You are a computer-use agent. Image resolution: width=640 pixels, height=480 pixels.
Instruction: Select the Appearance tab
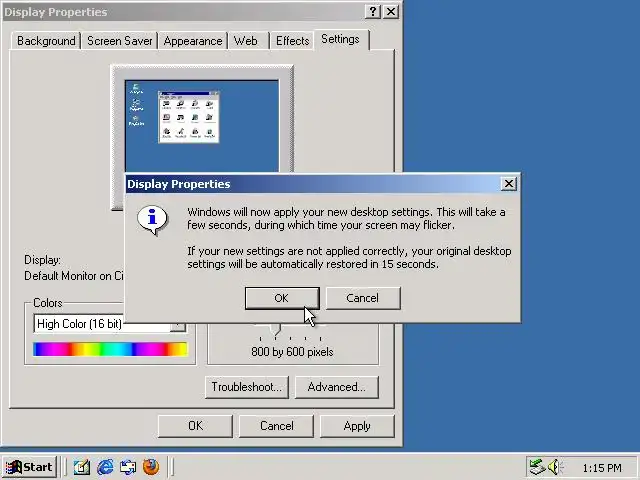193,41
